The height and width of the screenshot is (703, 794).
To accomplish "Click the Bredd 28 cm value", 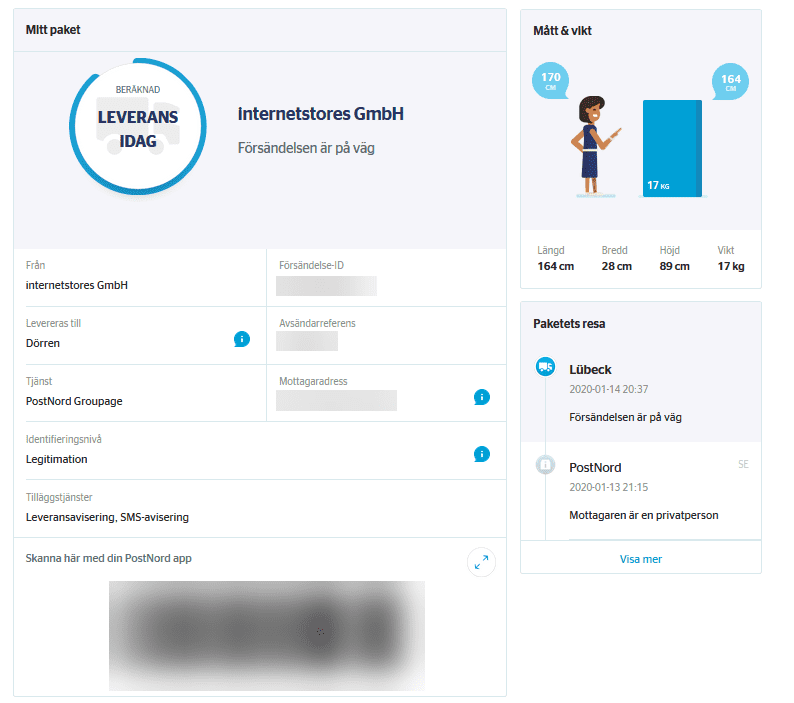I will pyautogui.click(x=616, y=266).
